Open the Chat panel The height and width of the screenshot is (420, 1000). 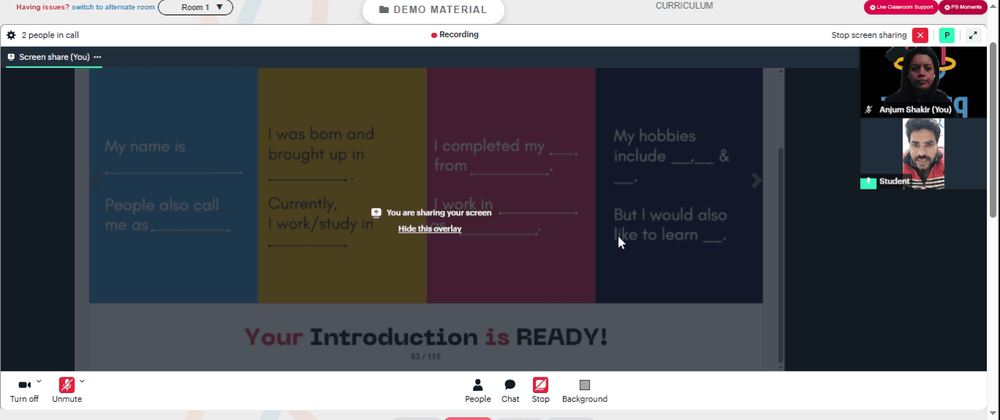(x=510, y=390)
